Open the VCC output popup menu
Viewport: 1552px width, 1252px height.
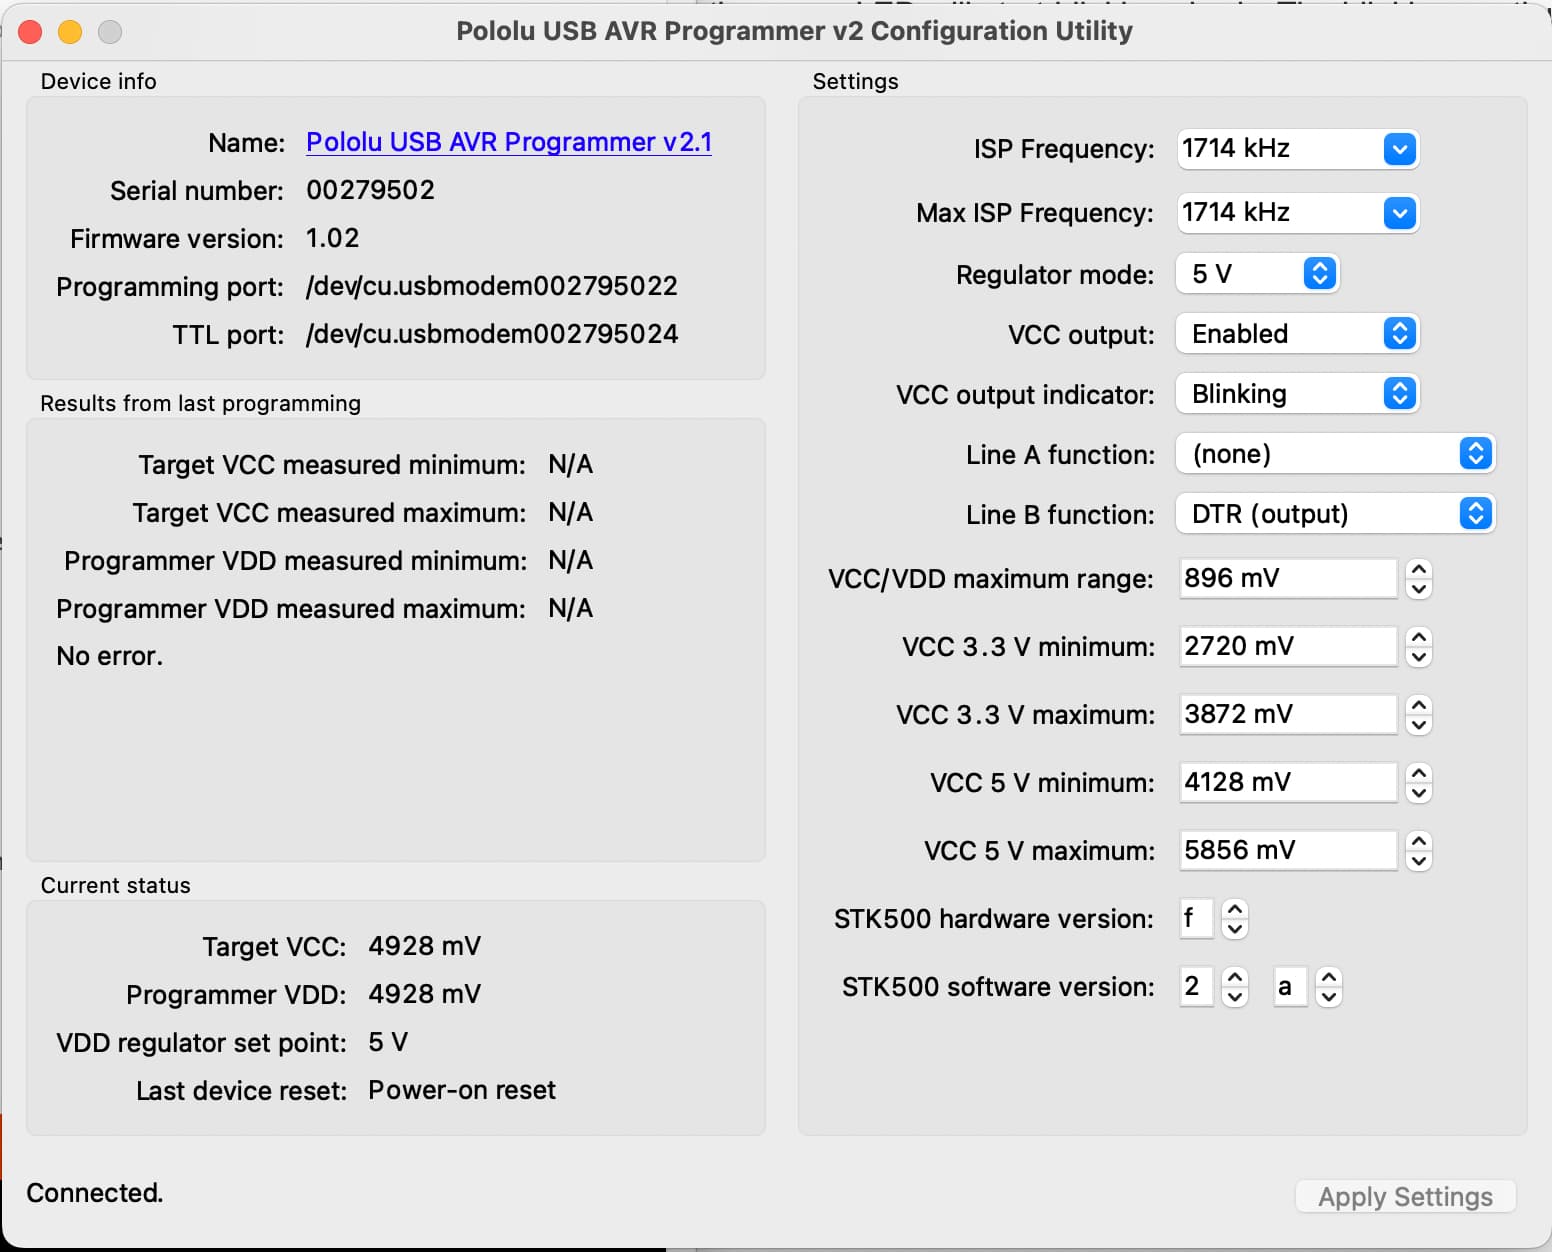click(x=1297, y=334)
